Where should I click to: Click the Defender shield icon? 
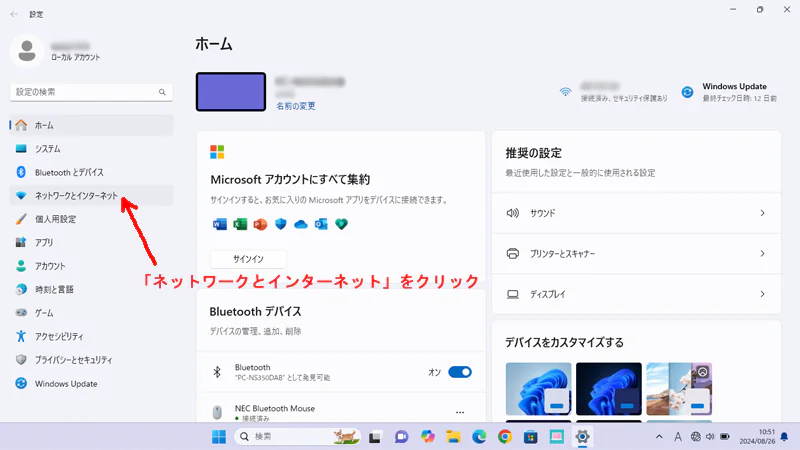281,224
